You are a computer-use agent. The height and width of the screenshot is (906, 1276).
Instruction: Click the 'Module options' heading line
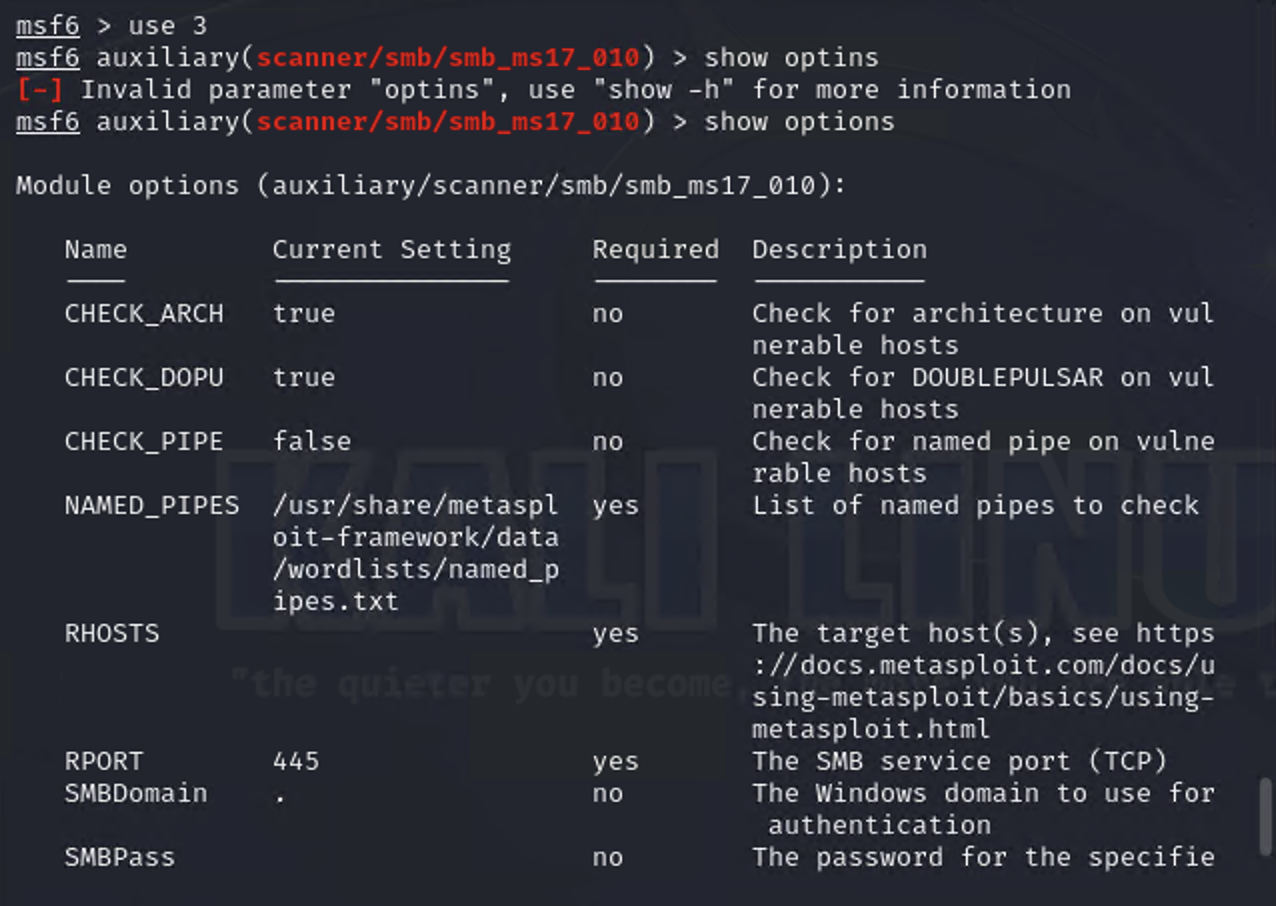431,185
